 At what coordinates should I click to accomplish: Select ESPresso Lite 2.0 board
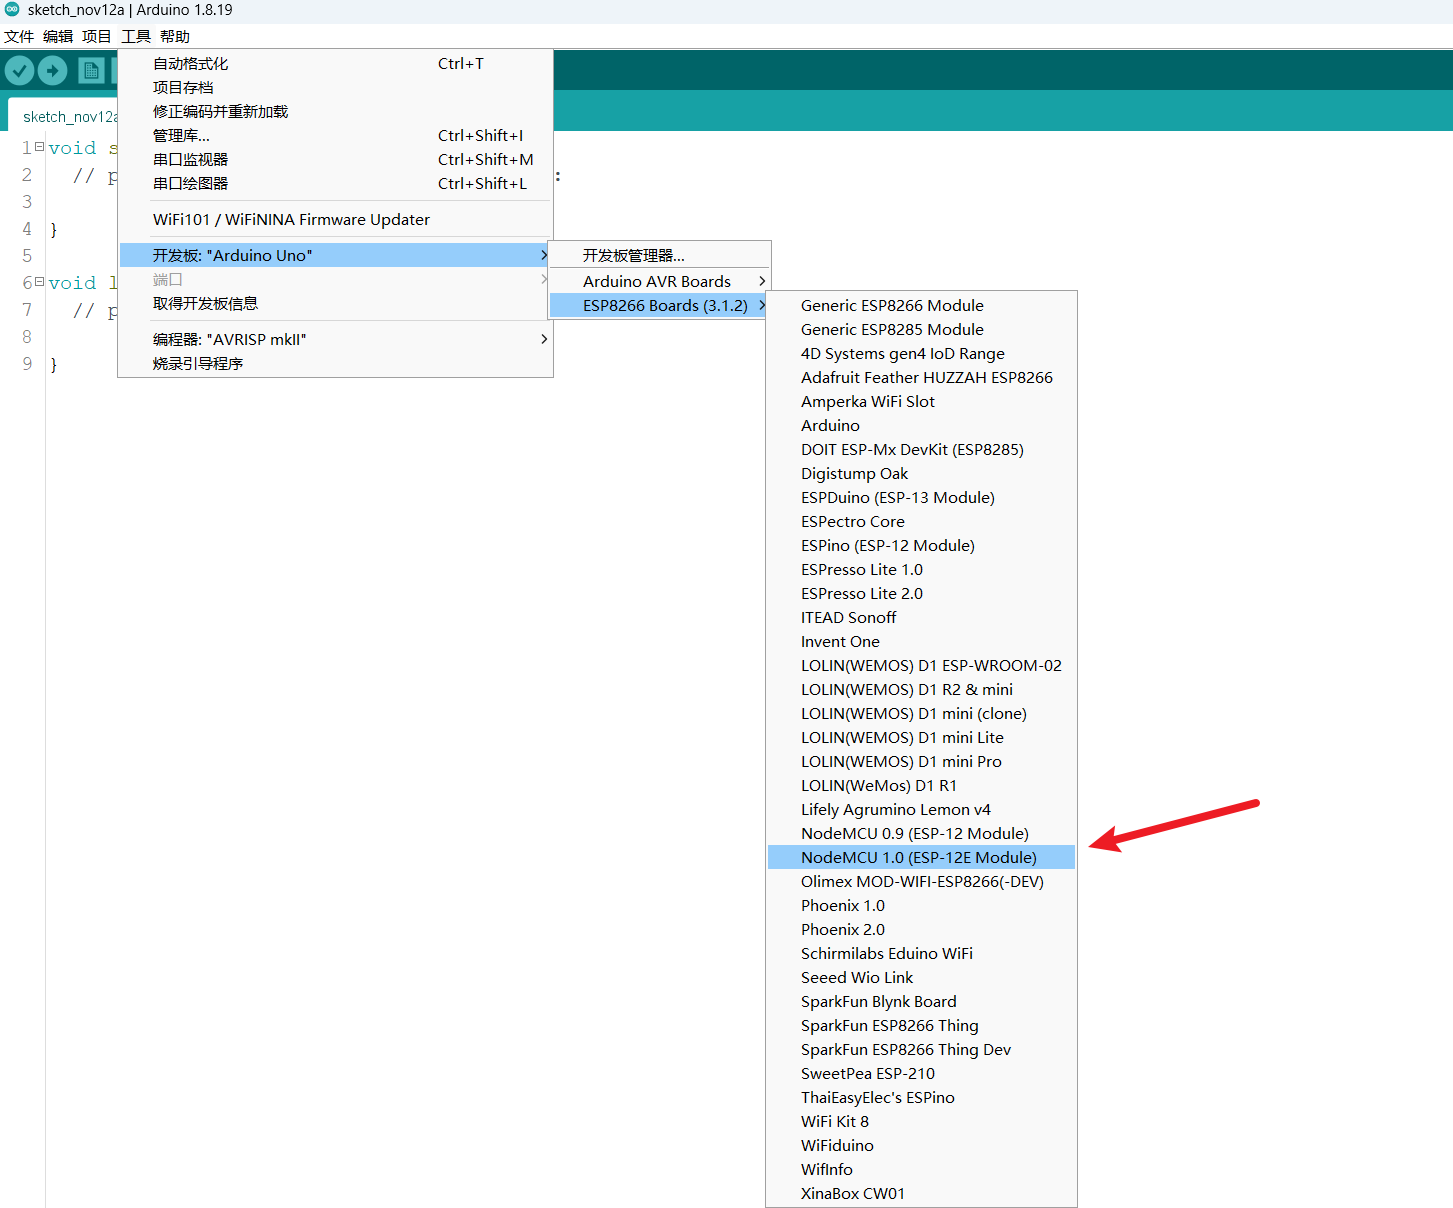pos(921,593)
